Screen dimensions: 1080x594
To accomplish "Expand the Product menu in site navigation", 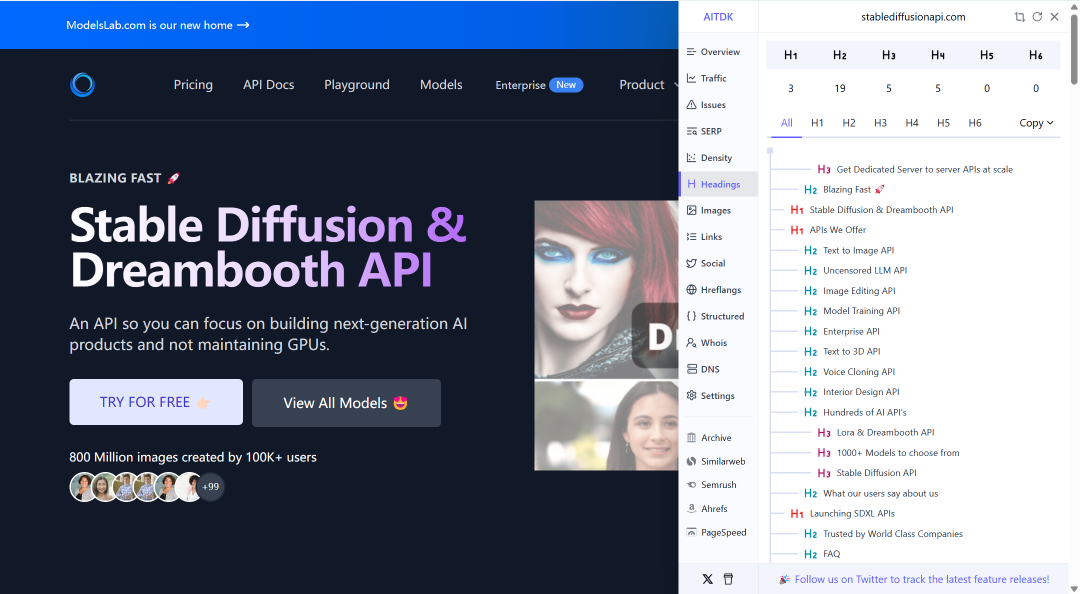I will click(648, 85).
